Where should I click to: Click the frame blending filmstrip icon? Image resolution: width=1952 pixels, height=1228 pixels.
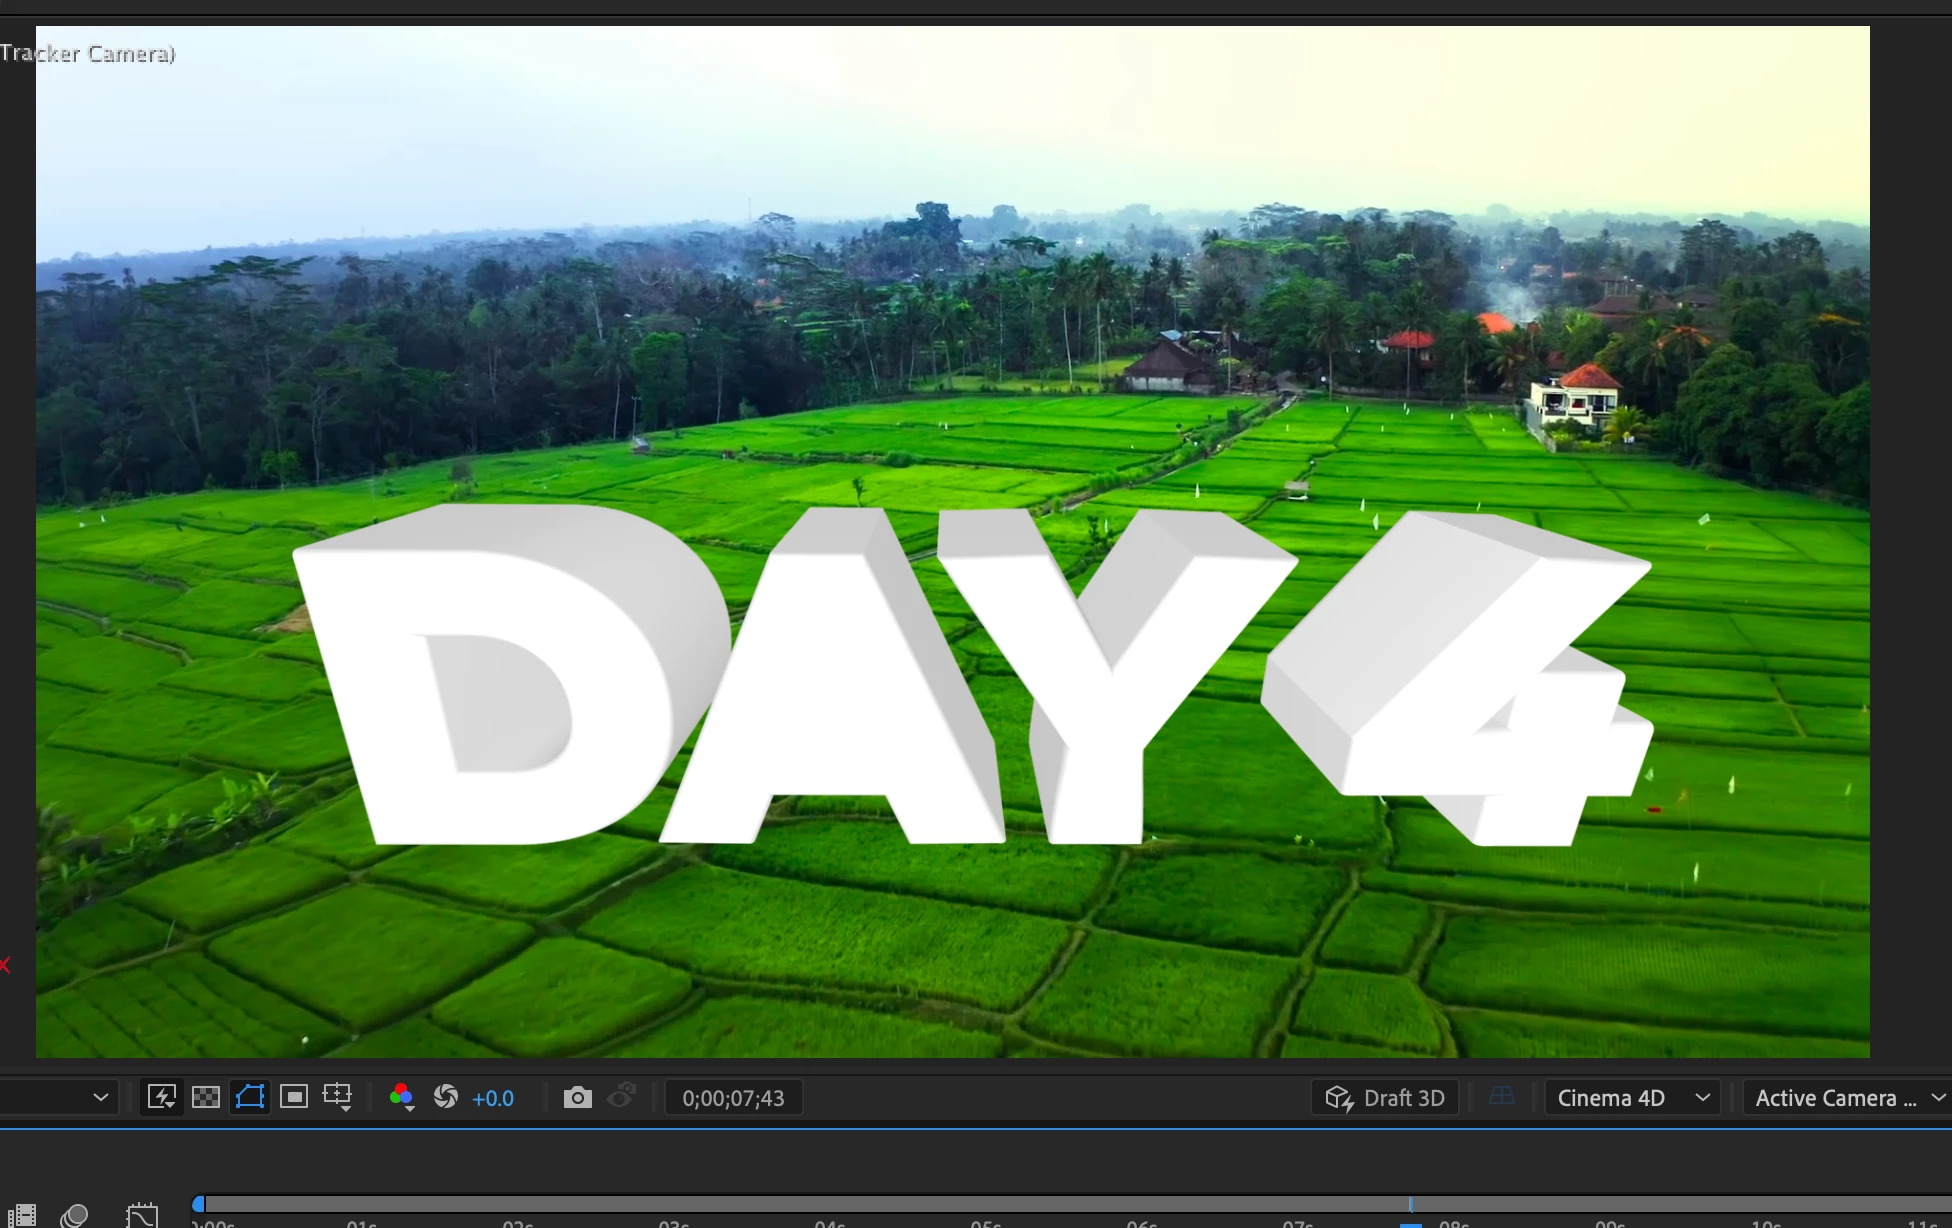tap(21, 1215)
